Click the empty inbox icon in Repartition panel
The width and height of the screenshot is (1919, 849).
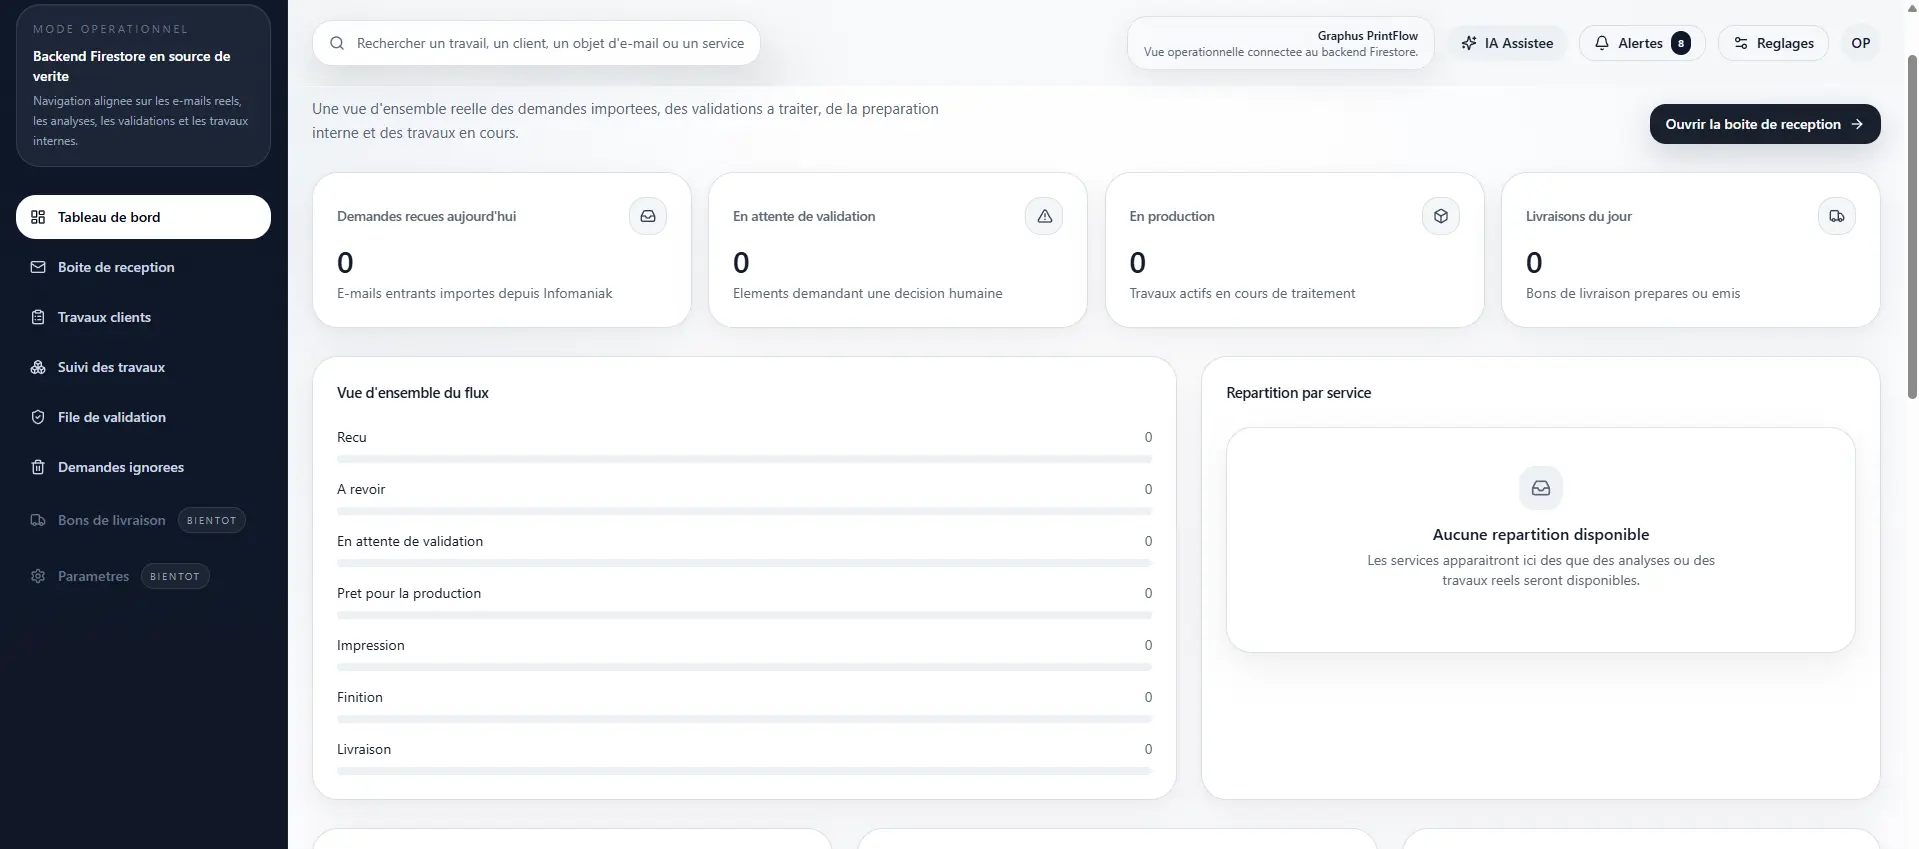[1541, 488]
